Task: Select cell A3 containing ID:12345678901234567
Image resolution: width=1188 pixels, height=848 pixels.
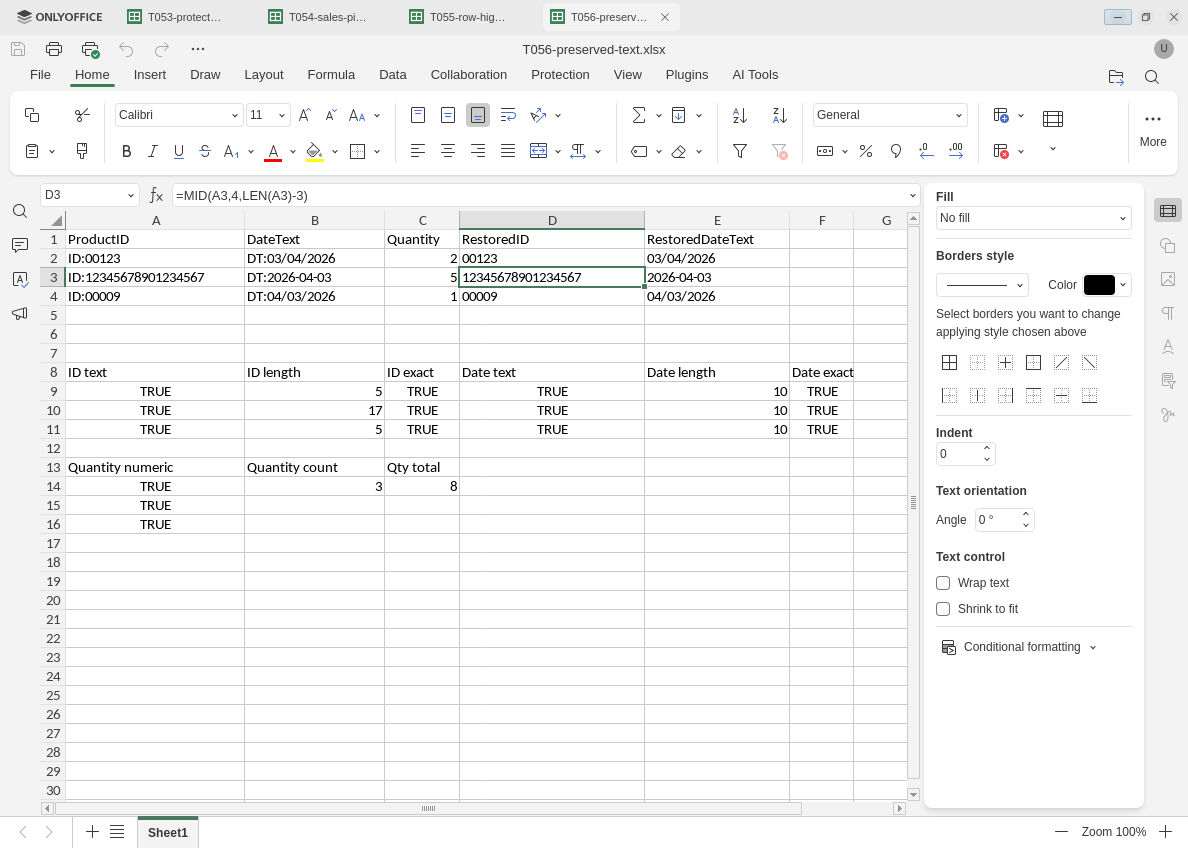Action: [x=155, y=277]
